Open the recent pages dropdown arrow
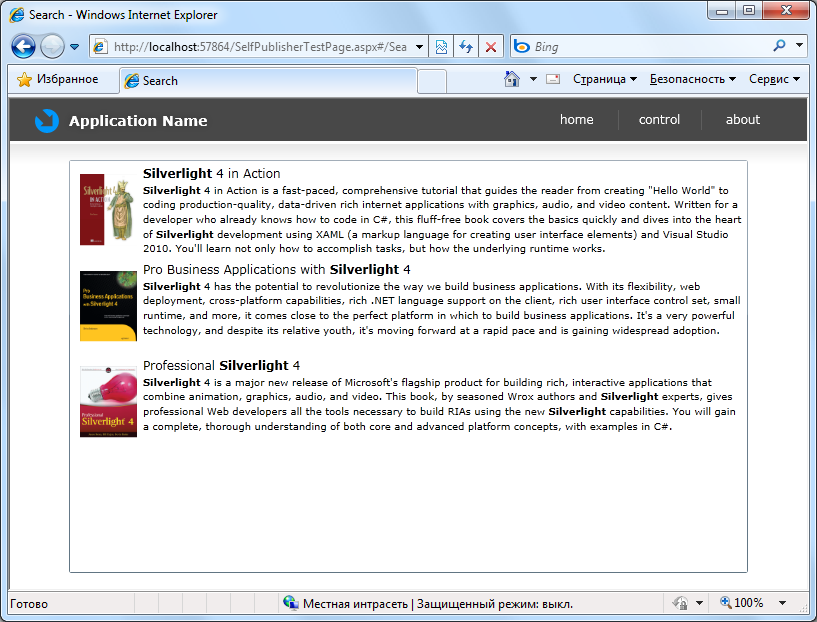Screen dimensions: 817x622 74,47
